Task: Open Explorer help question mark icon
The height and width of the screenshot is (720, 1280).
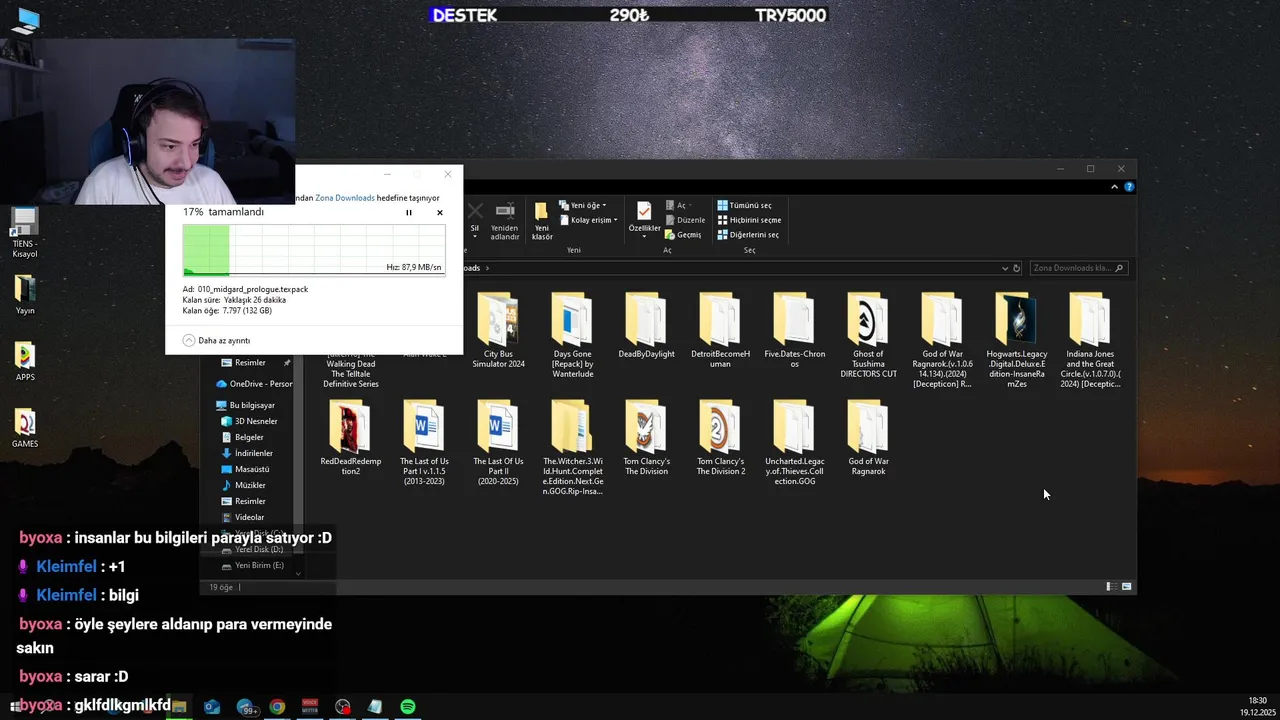Action: pyautogui.click(x=1129, y=187)
